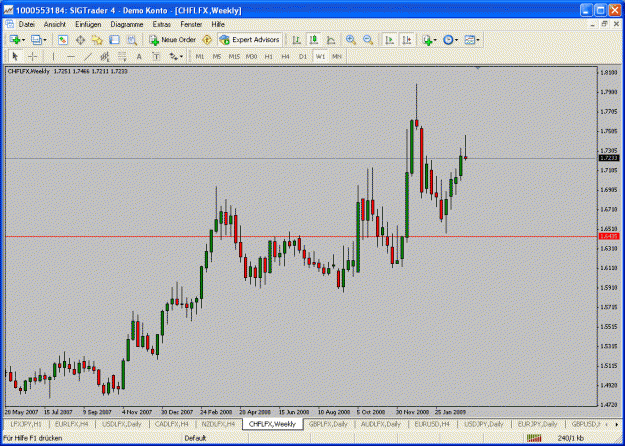Image resolution: width=625 pixels, height=446 pixels.
Task: Select the text 'A' drawing tool
Action: click(x=139, y=57)
